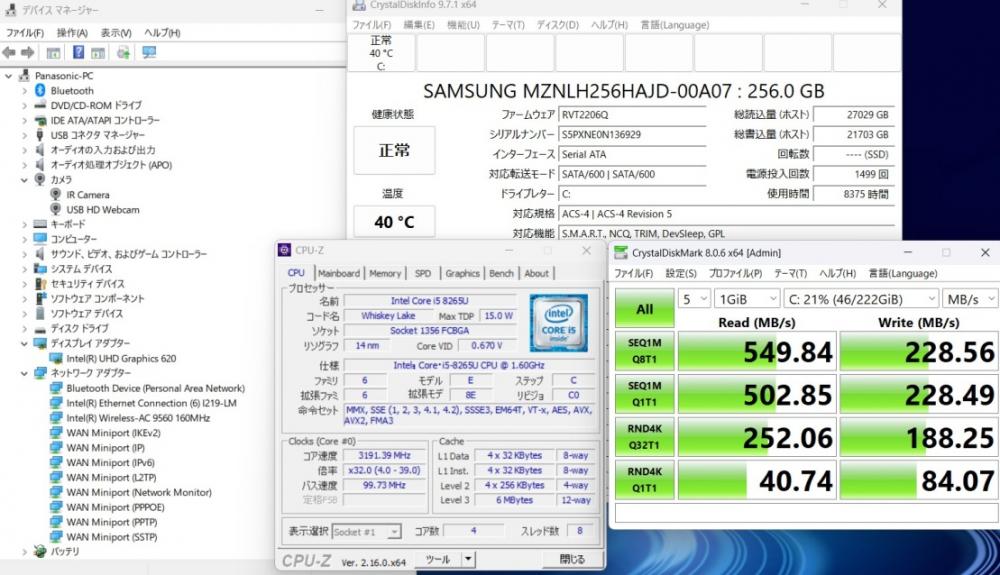Click the 40 °C temperature box
Image resolution: width=1000 pixels, height=575 pixels.
coord(394,222)
